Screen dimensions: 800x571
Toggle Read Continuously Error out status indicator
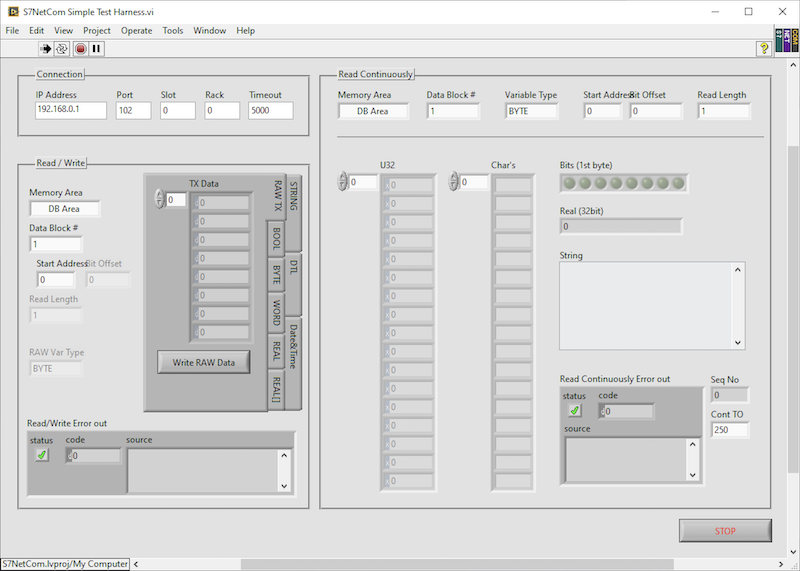click(574, 410)
